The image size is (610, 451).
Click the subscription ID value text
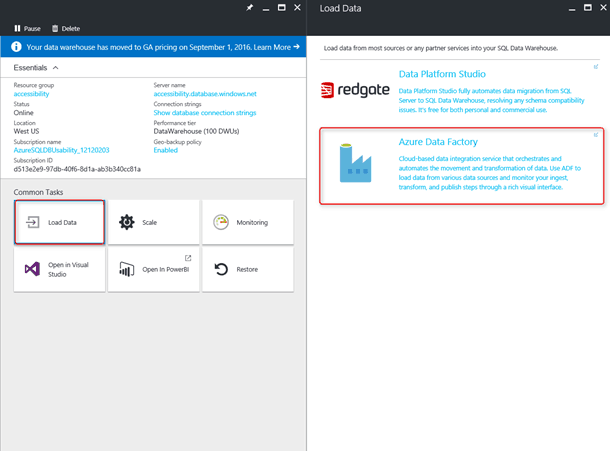point(77,169)
